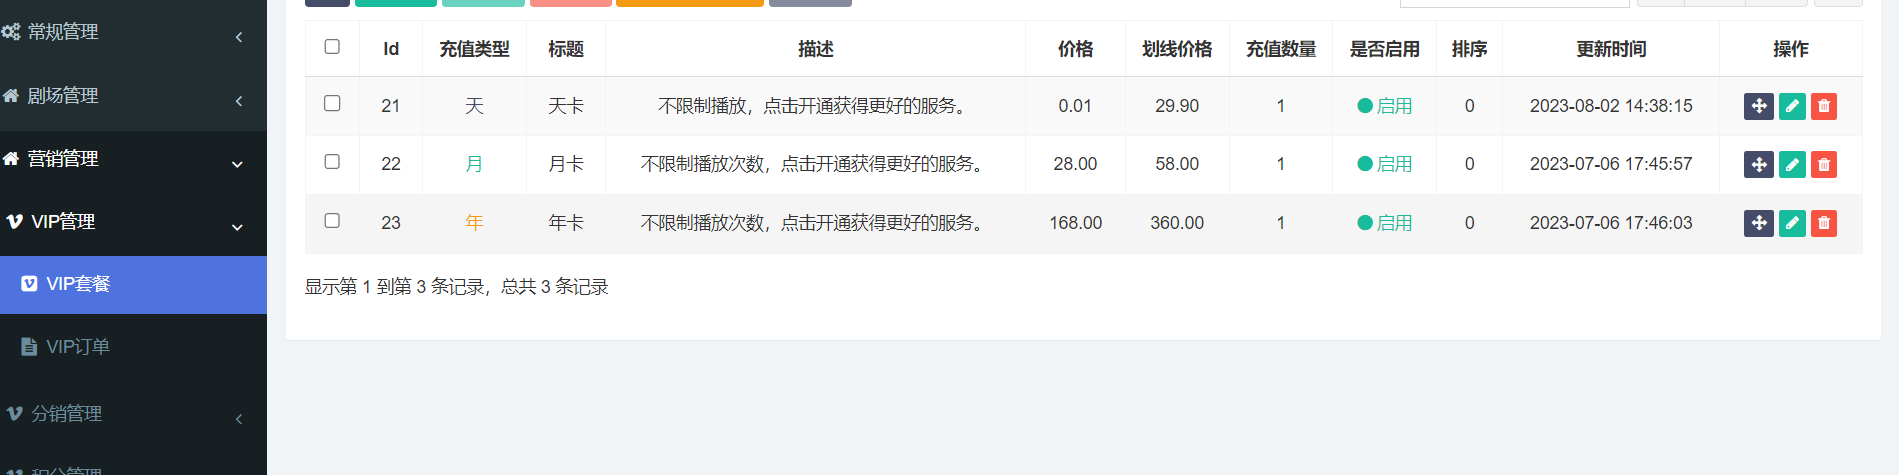The height and width of the screenshot is (475, 1899).
Task: Select the VIP套餐 menu item
Action: click(133, 285)
